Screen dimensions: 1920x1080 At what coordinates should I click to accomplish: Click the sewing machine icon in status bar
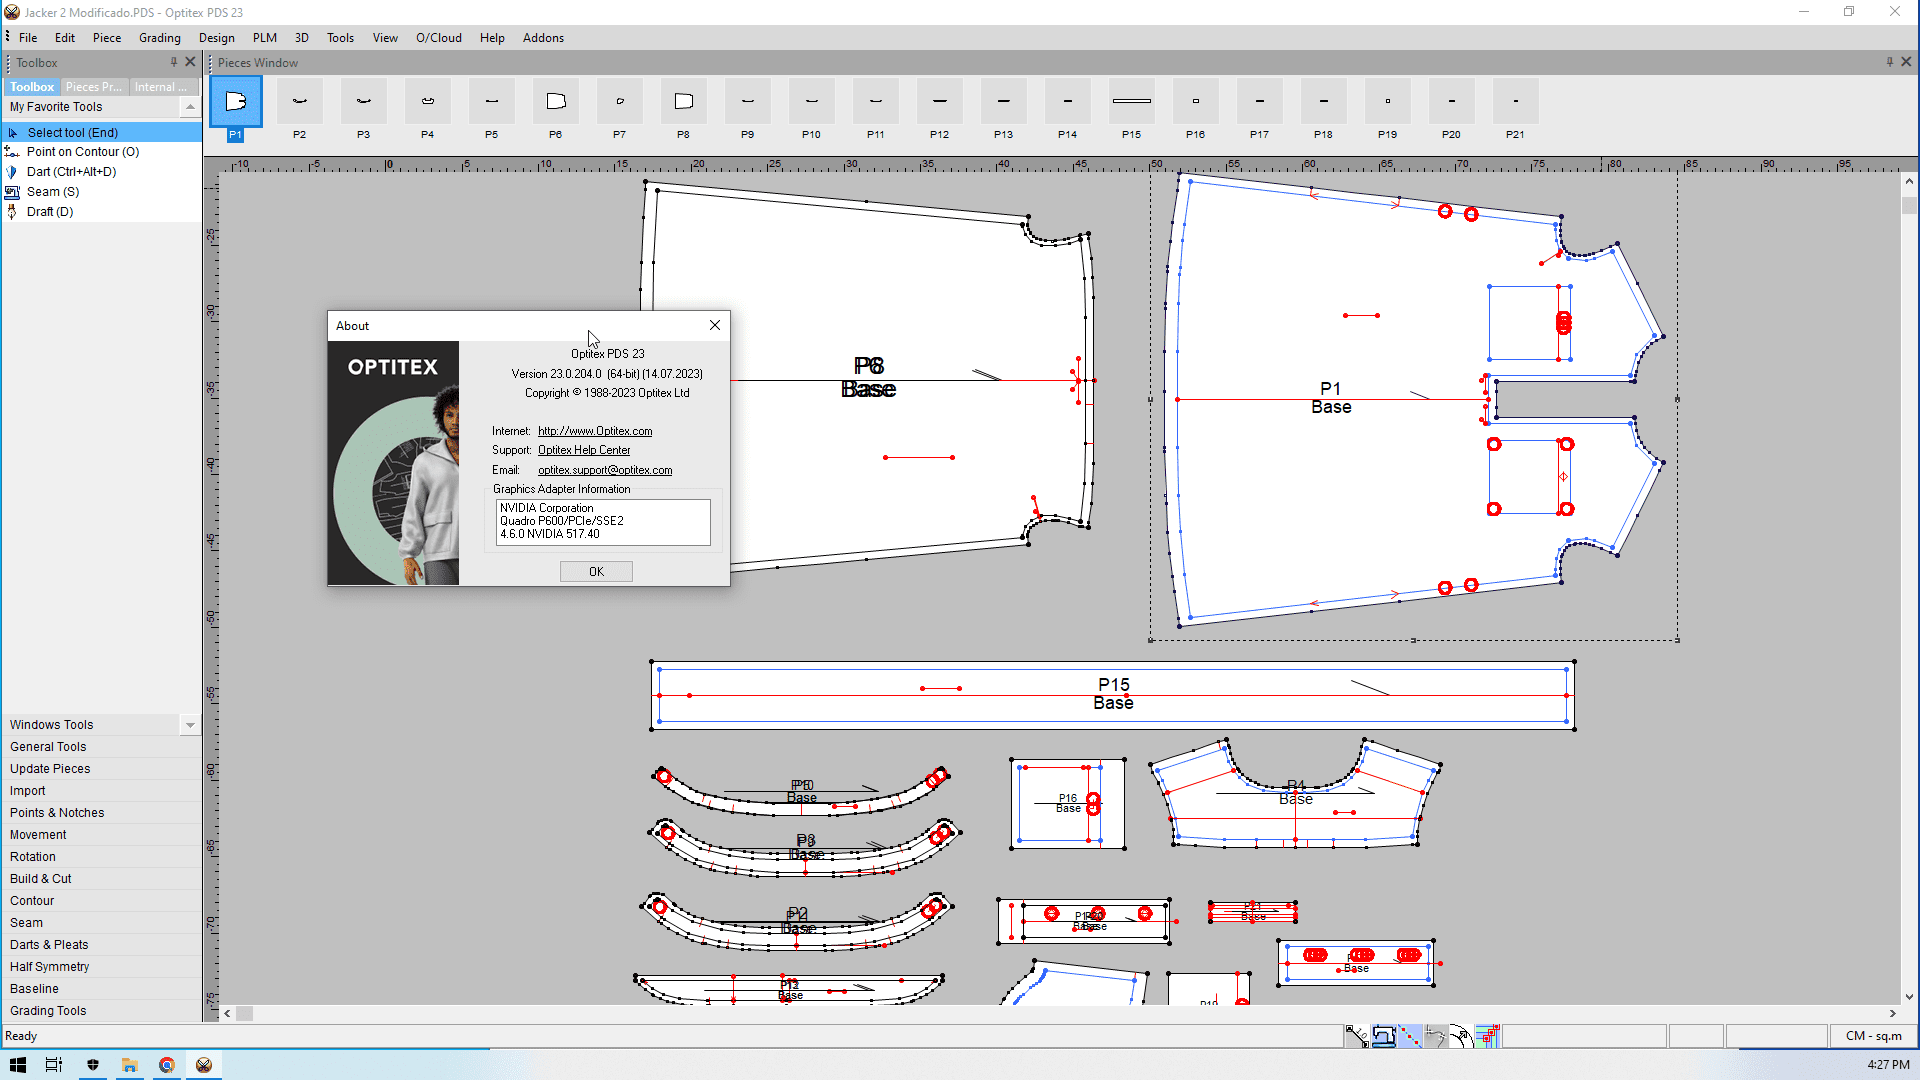[1384, 1036]
